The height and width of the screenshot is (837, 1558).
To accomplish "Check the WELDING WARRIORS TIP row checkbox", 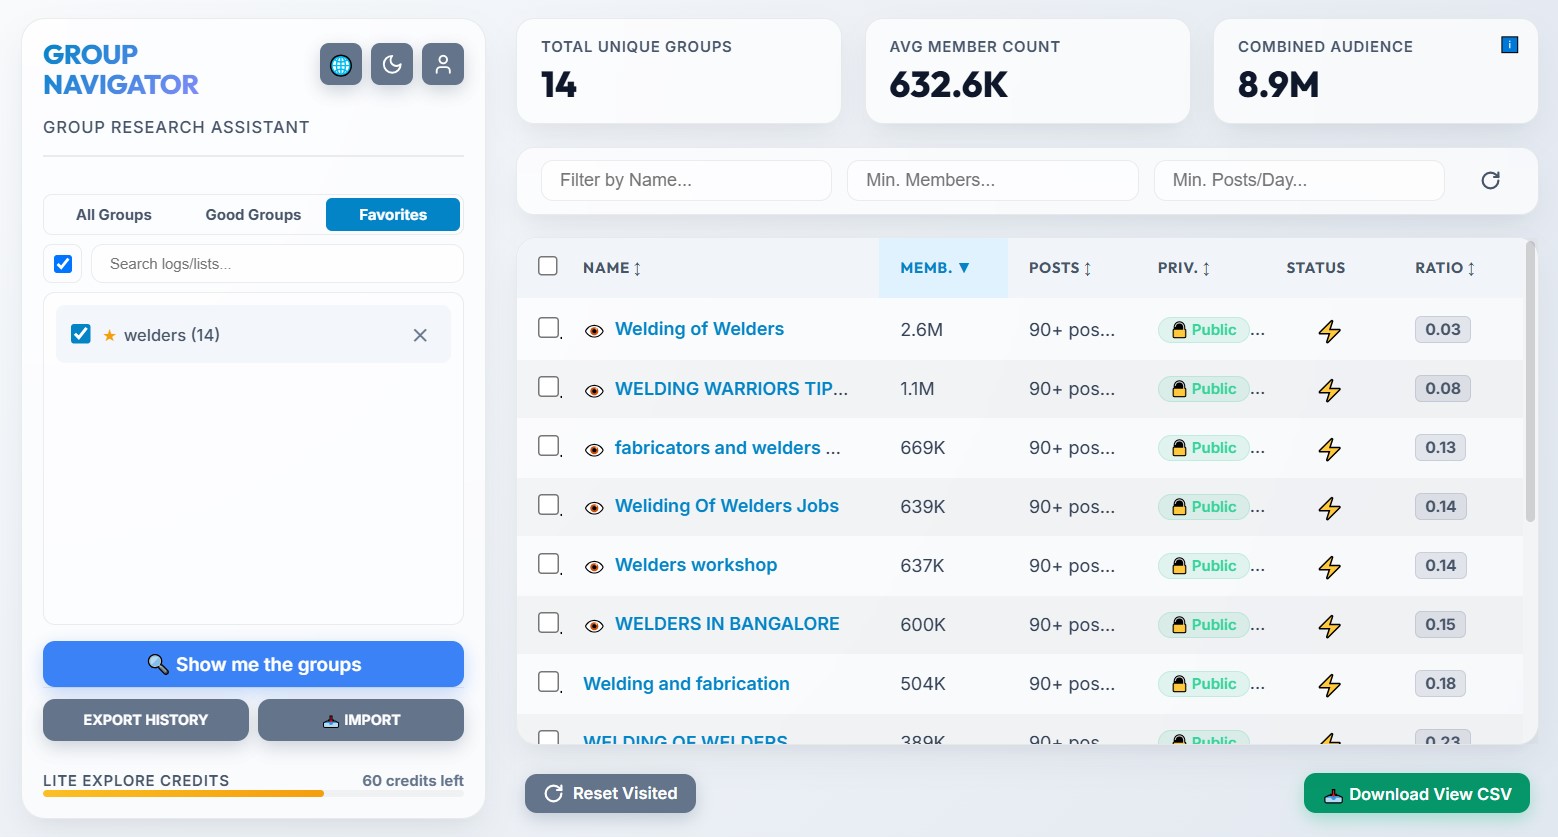I will click(x=548, y=386).
